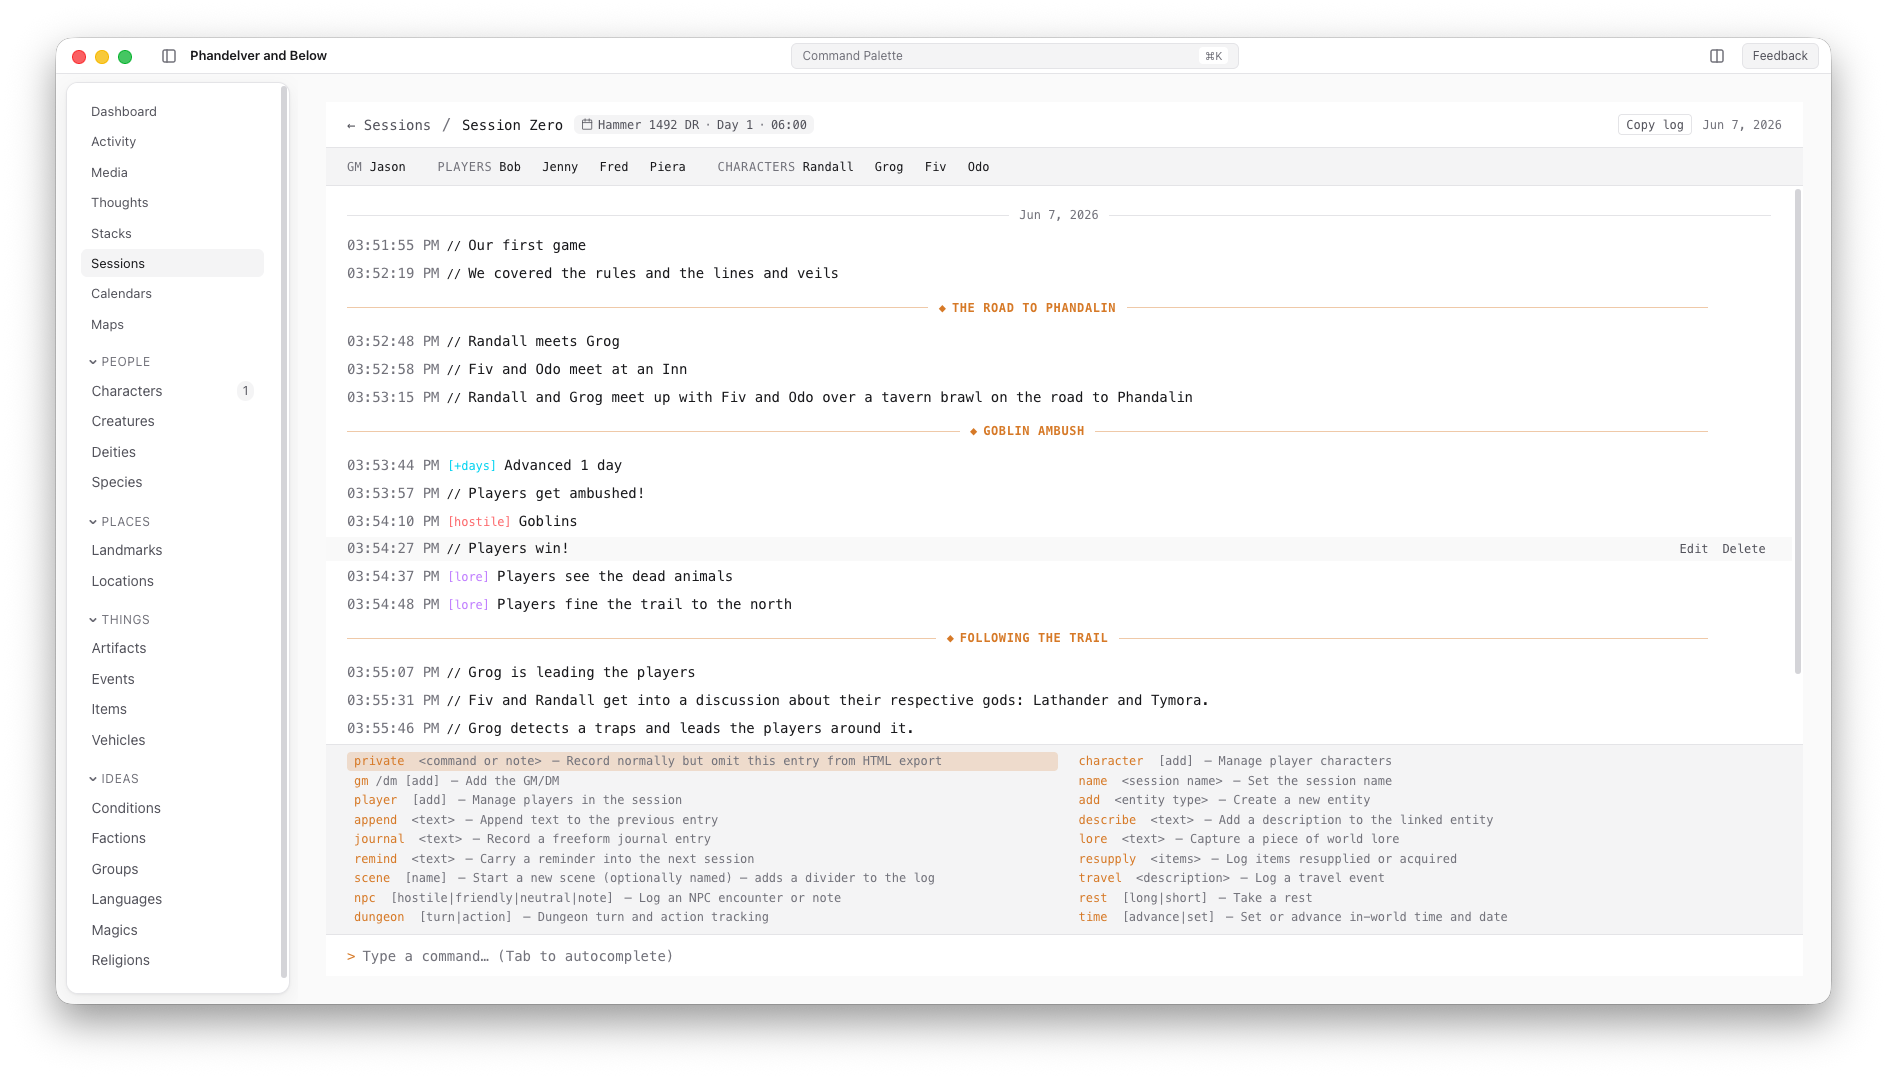Collapse the PEOPLE section chevron
This screenshot has width=1887, height=1078.
coord(93,362)
